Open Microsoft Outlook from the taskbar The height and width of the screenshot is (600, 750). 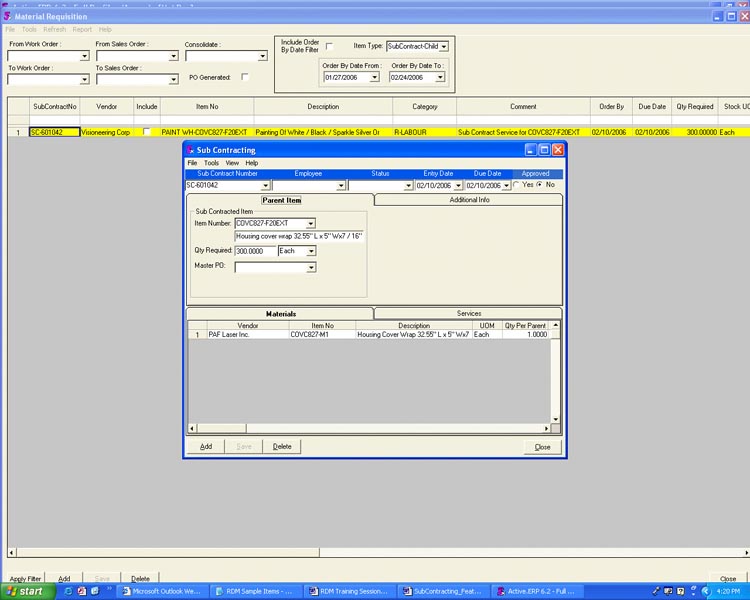tap(160, 591)
